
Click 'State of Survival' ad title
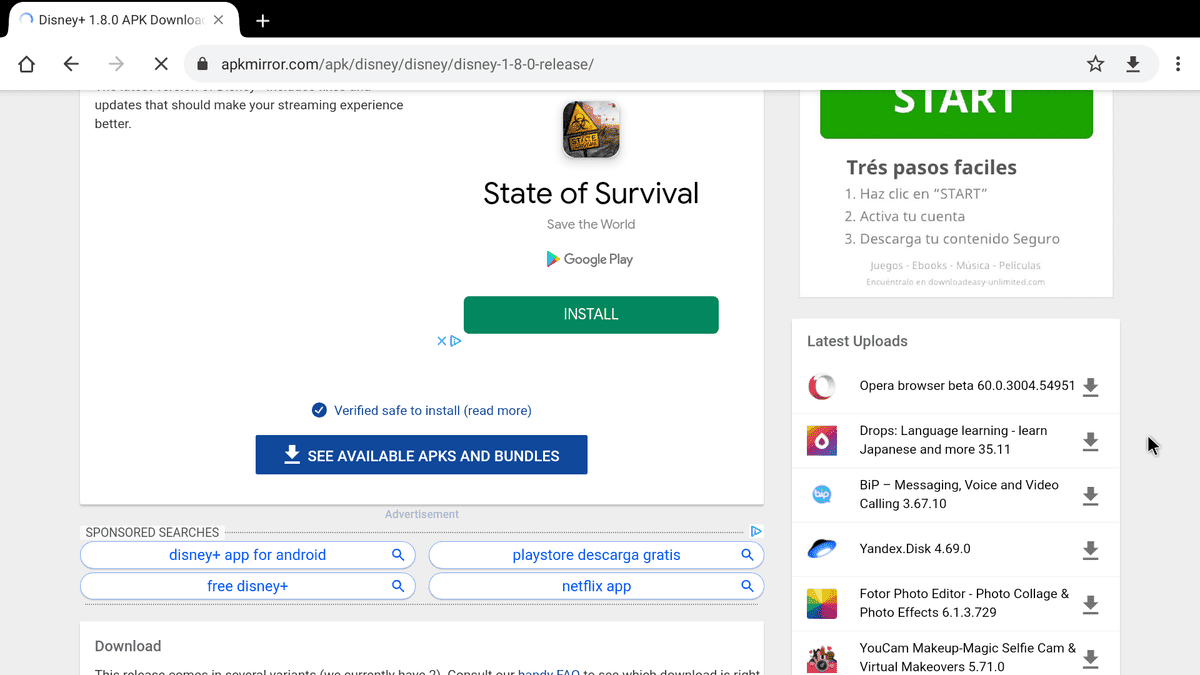click(591, 193)
